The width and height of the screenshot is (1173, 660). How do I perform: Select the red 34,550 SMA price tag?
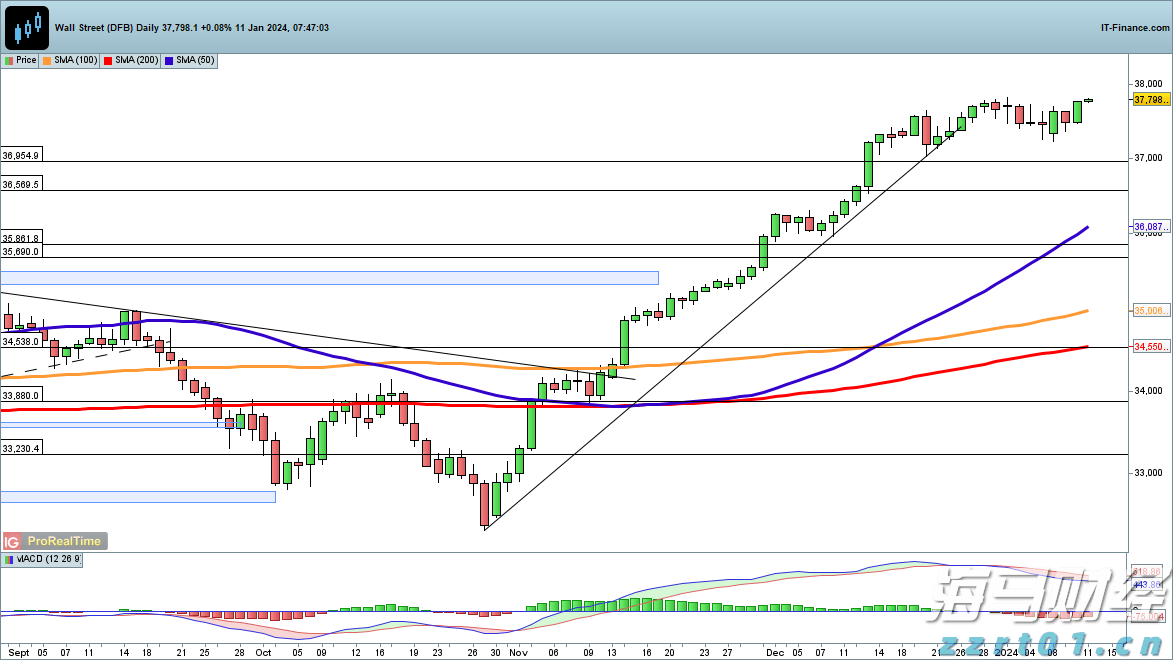[1150, 347]
